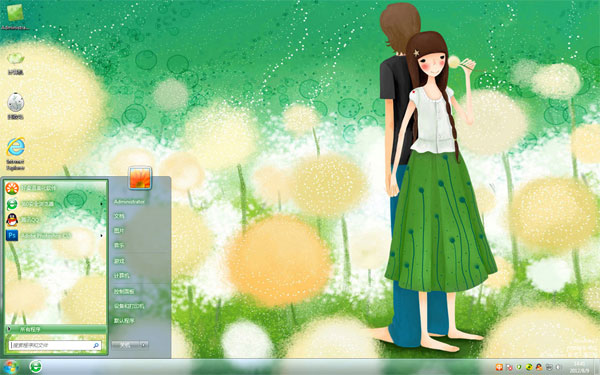Open the green globe browser tray icon
This screenshot has height=375, width=600.
coord(529,368)
